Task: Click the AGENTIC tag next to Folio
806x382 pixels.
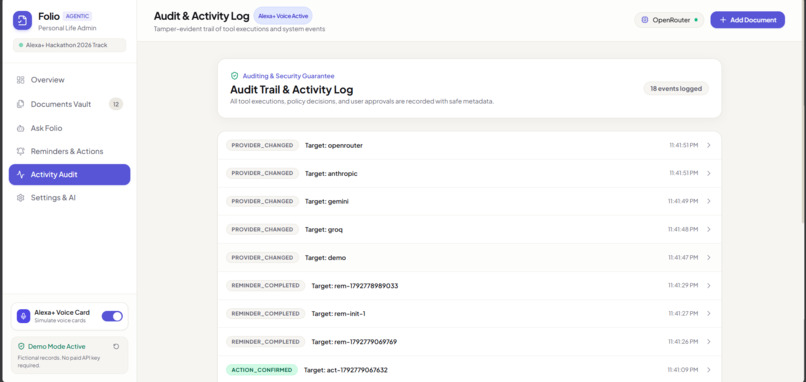Action: (78, 16)
